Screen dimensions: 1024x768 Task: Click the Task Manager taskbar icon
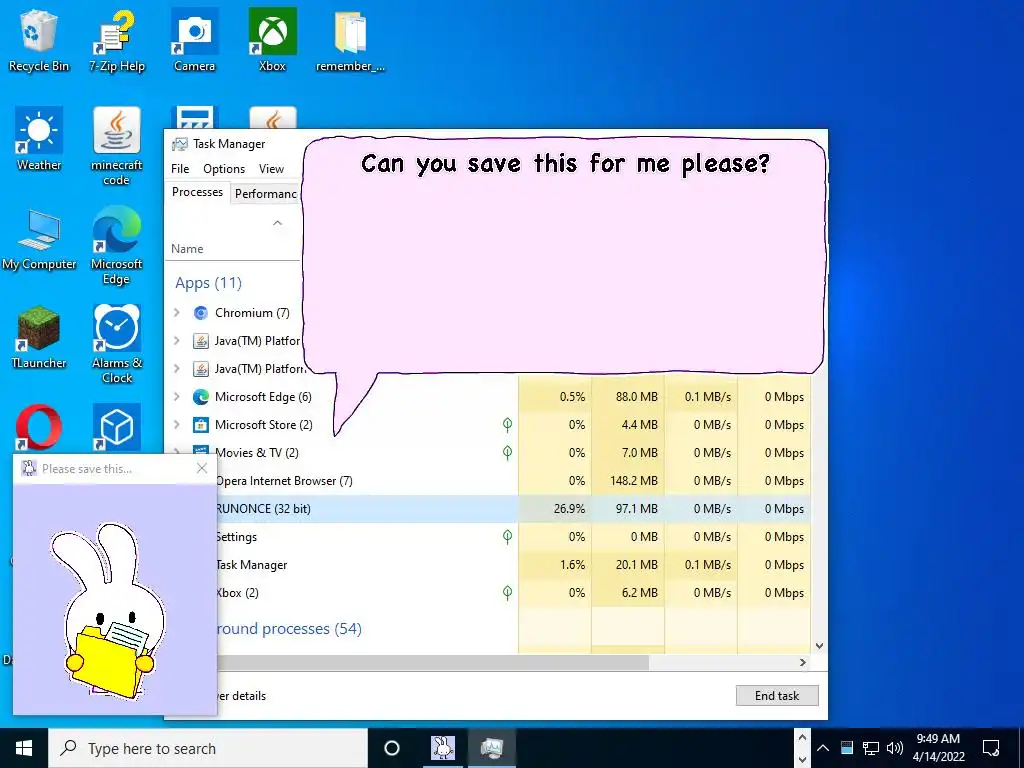pyautogui.click(x=492, y=748)
